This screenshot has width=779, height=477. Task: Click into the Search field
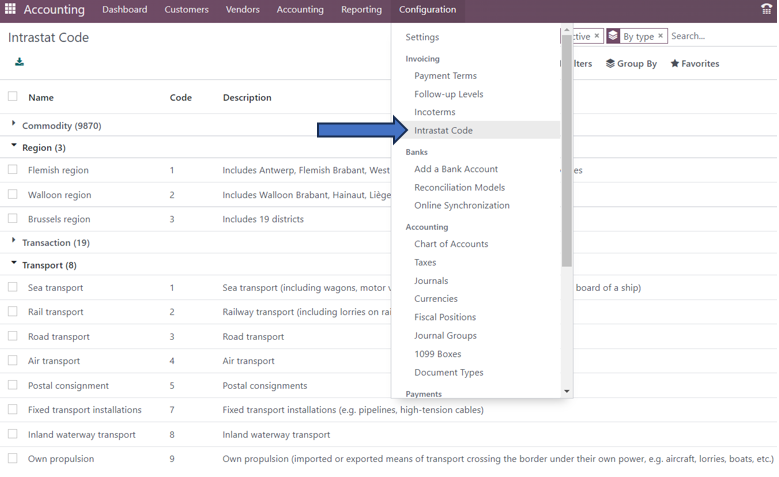click(720, 36)
